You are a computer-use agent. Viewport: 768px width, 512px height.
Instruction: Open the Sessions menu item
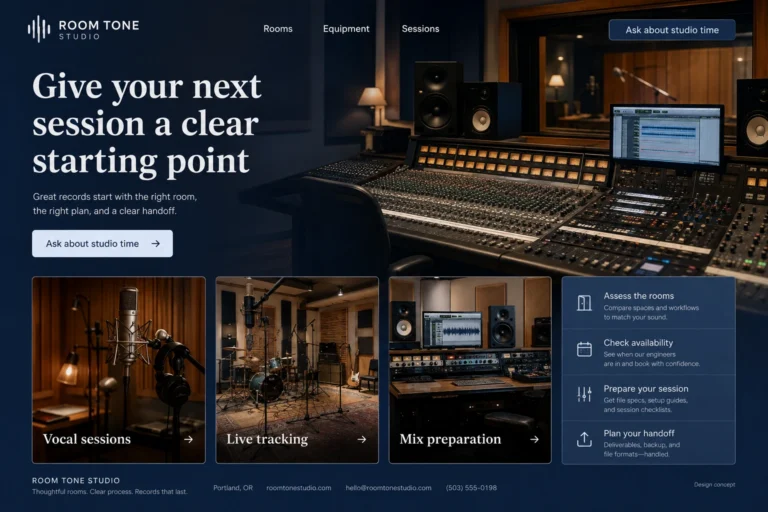coord(420,29)
